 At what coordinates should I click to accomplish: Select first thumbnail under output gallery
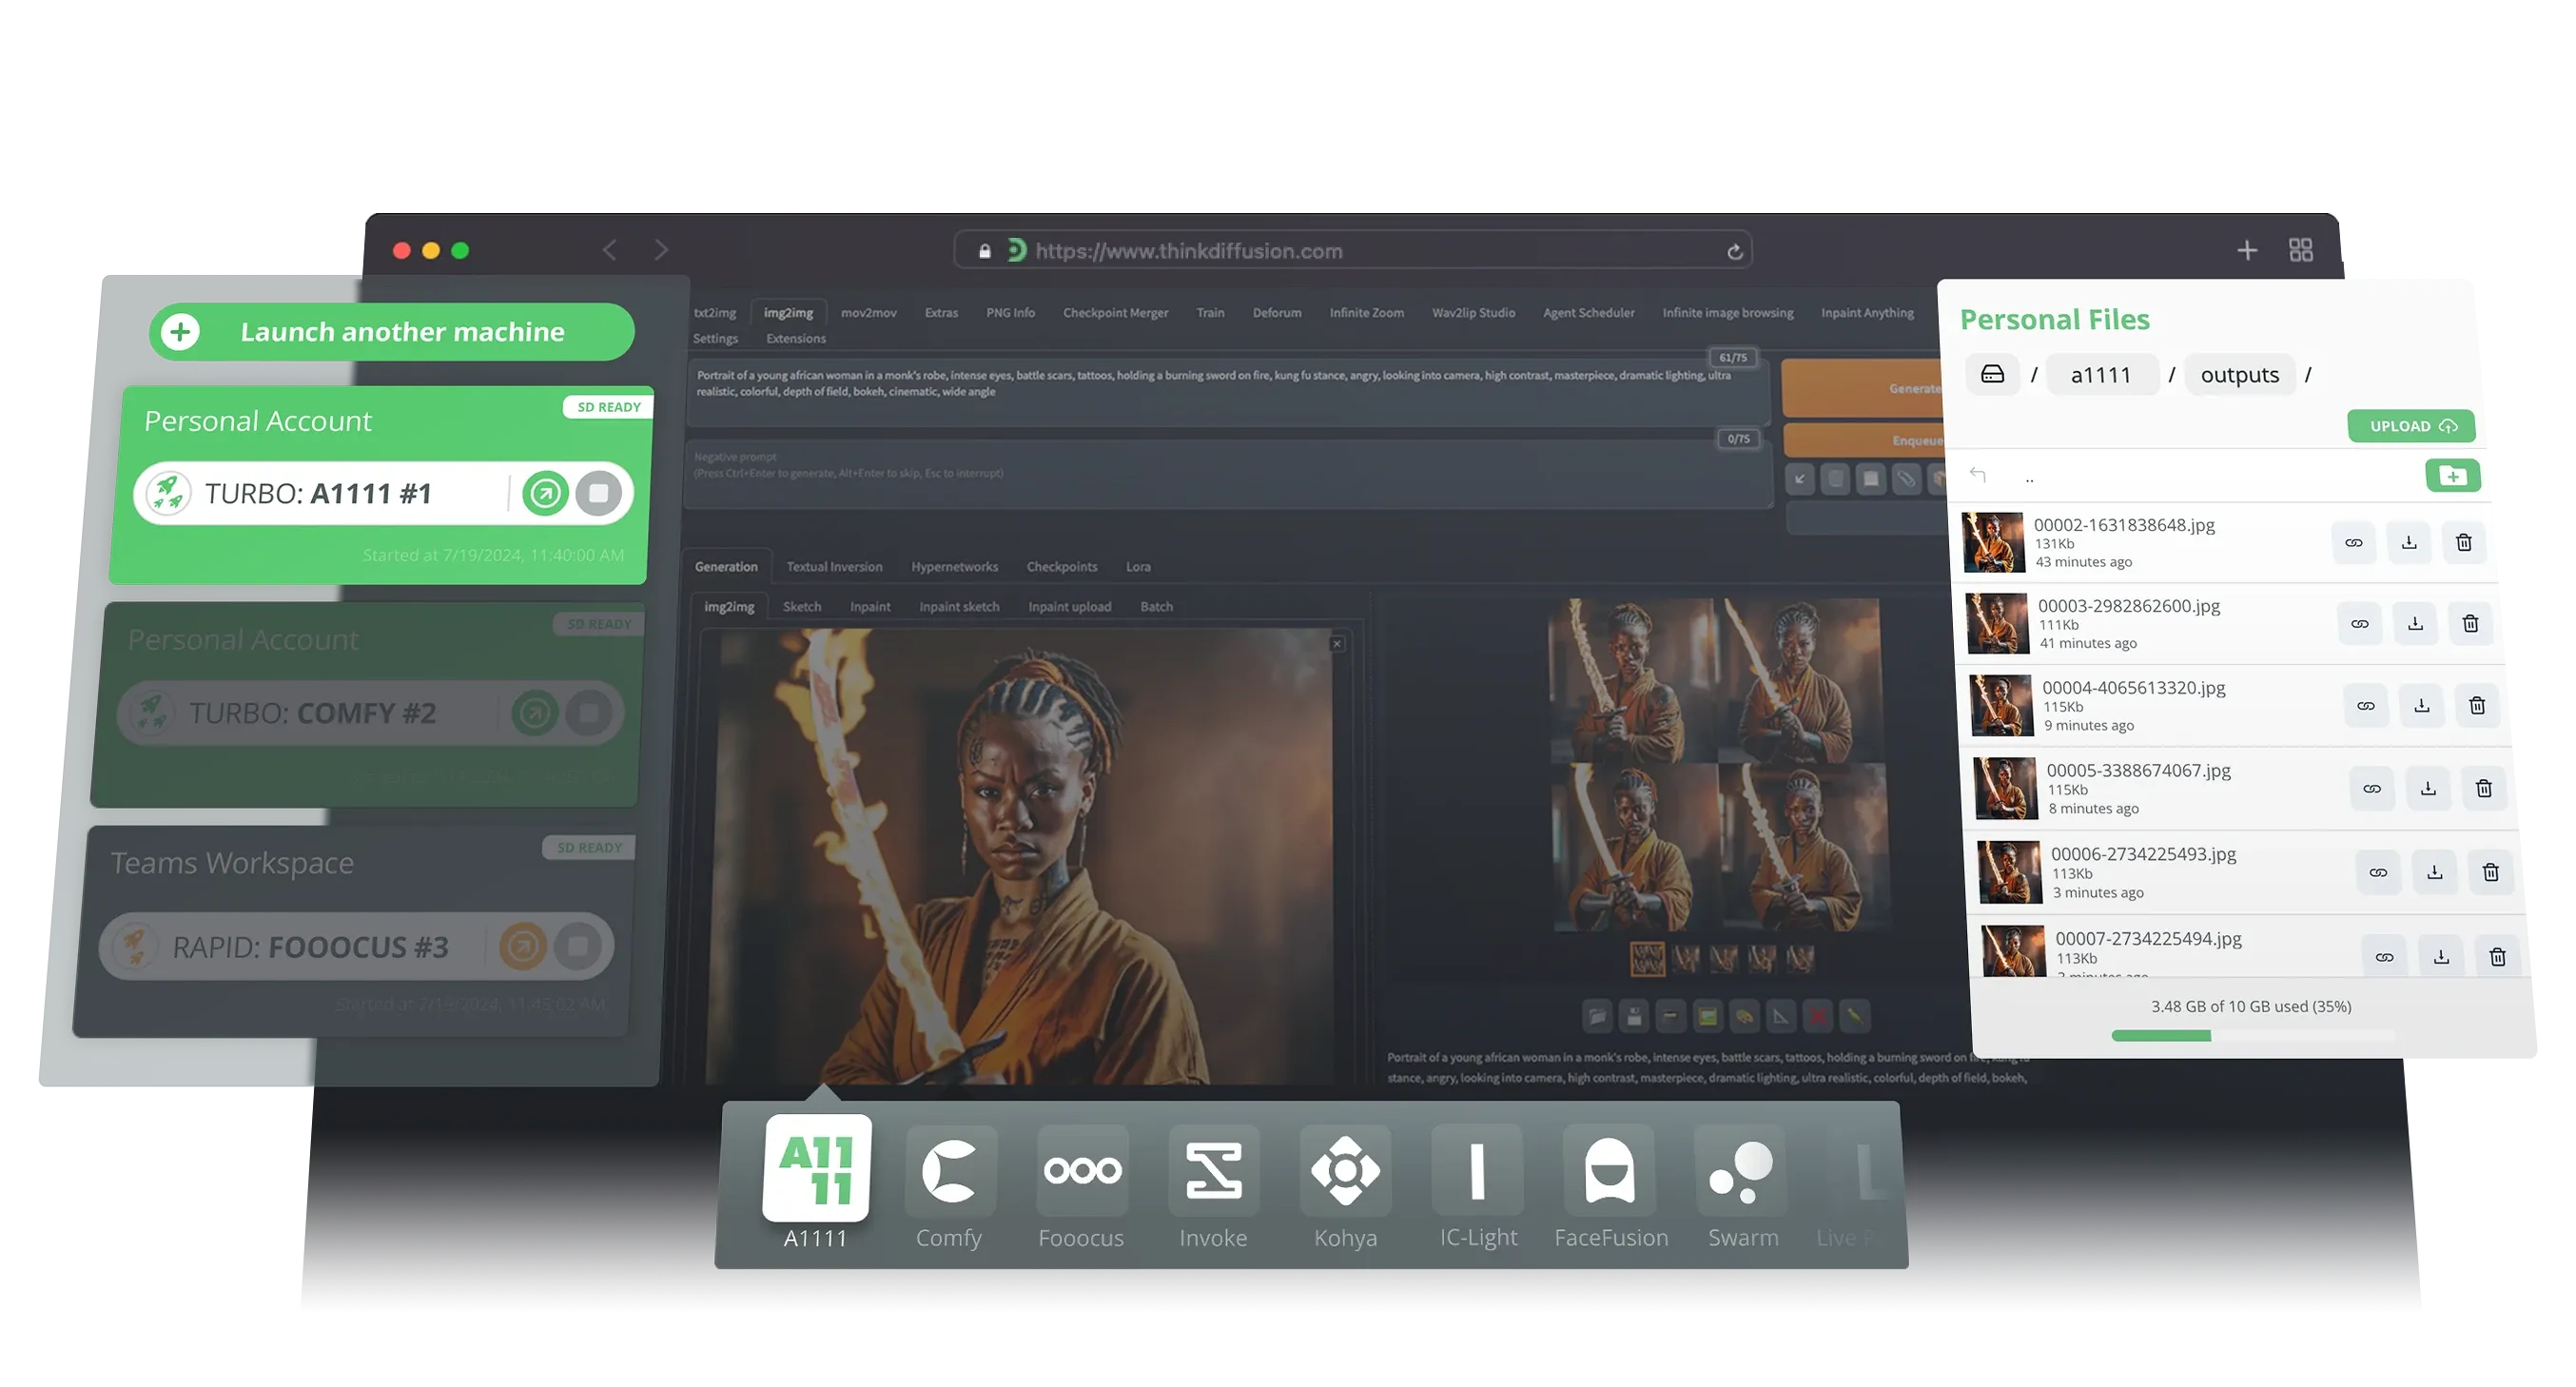[x=1647, y=959]
